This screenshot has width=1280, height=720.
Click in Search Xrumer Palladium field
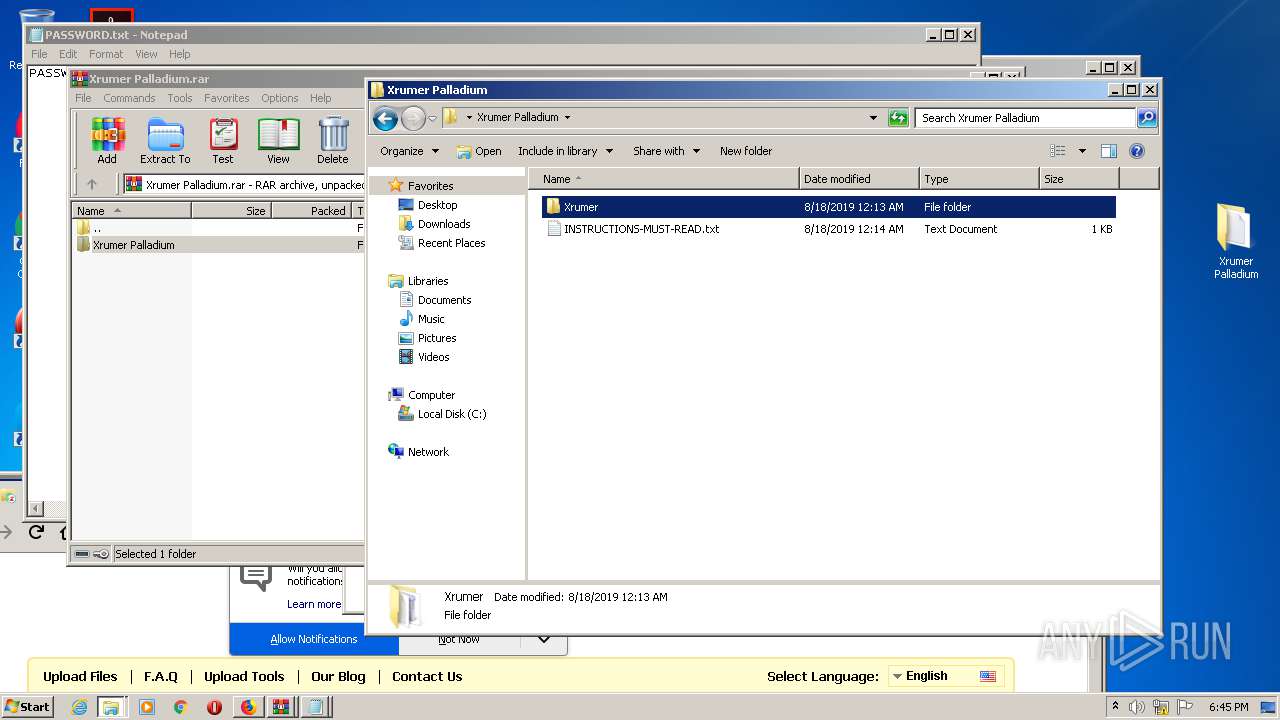[x=1025, y=118]
